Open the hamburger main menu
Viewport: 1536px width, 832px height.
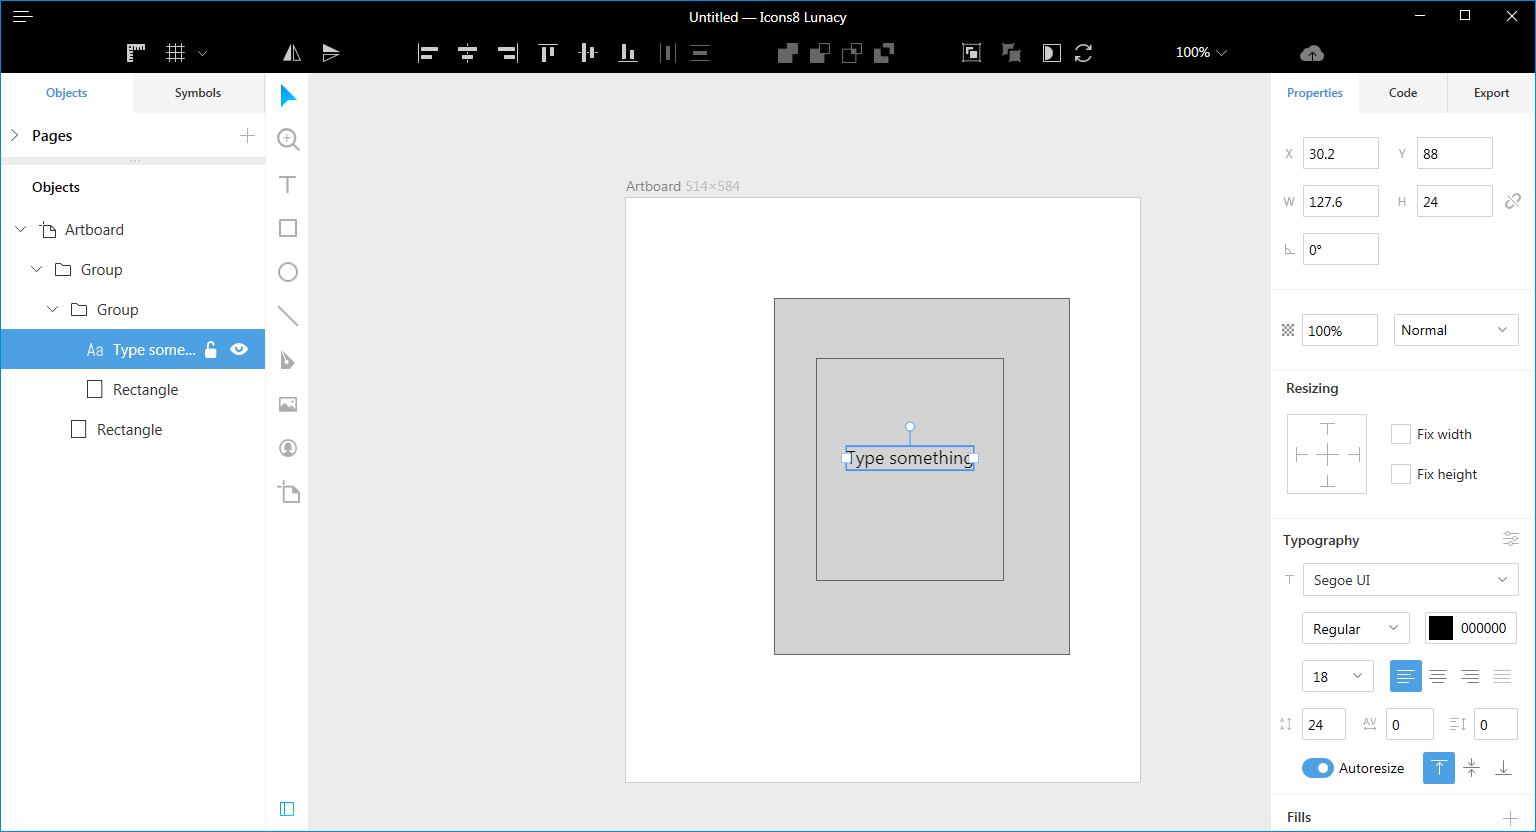click(x=23, y=17)
